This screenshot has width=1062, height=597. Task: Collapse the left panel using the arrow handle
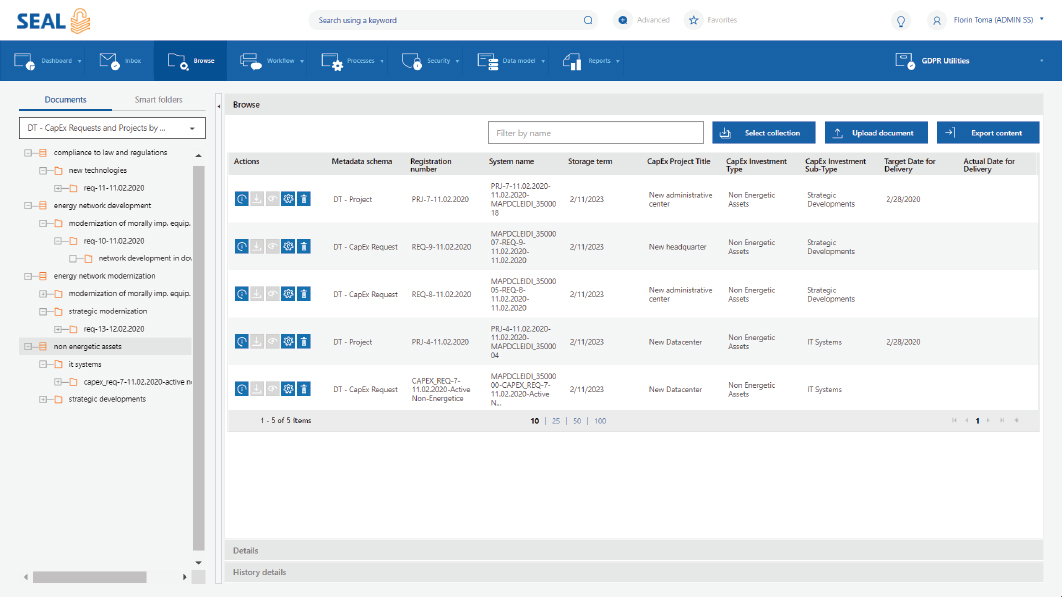click(218, 104)
